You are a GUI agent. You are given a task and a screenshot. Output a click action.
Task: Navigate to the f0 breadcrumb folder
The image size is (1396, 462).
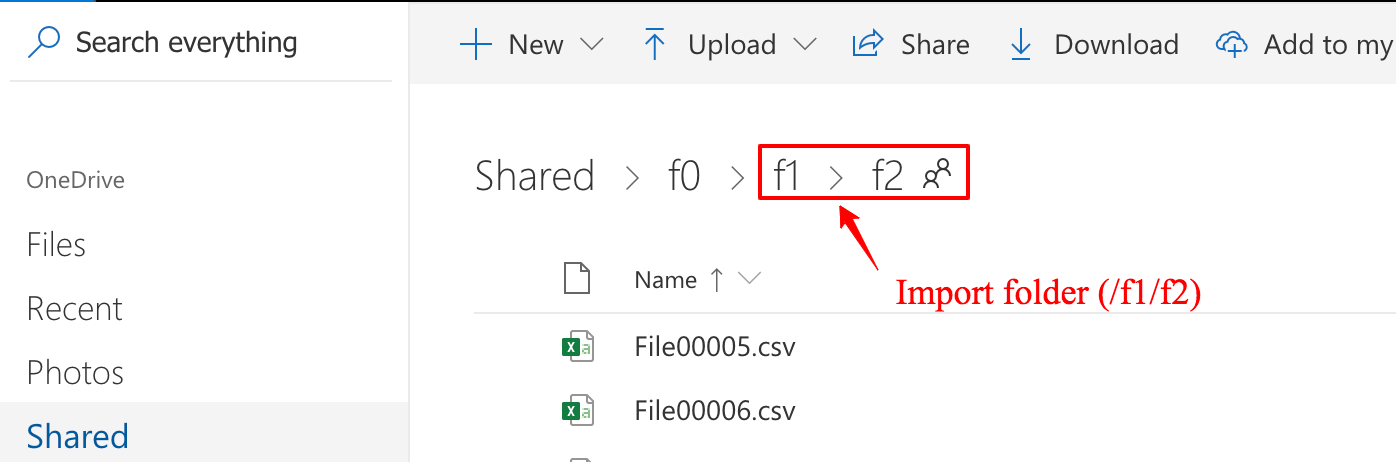684,177
